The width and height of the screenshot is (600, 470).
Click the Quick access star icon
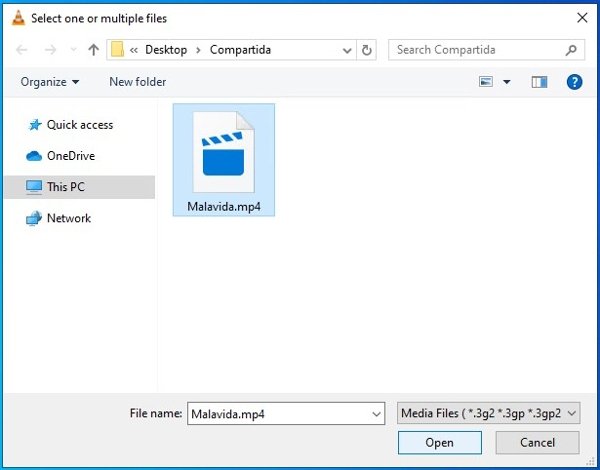(x=35, y=125)
